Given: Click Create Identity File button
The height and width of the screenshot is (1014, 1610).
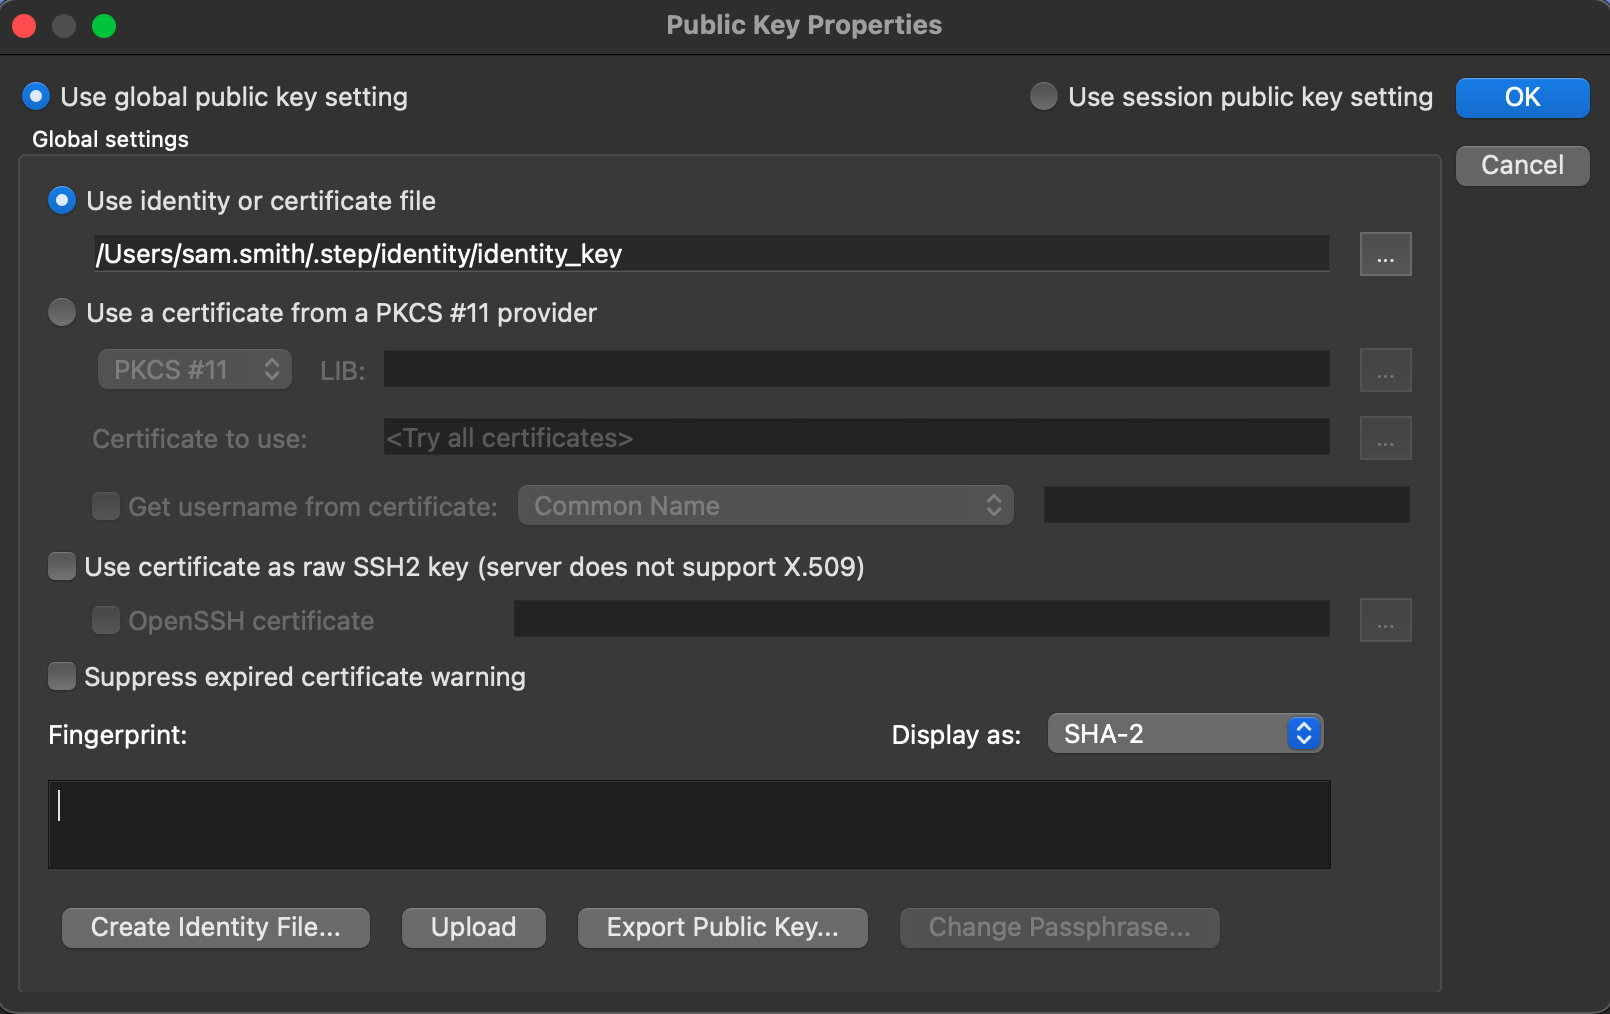Looking at the screenshot, I should (216, 927).
